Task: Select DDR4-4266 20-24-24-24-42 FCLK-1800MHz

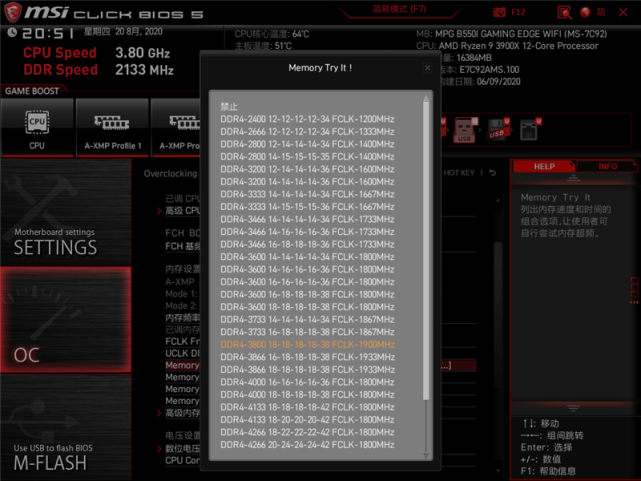Action: pos(307,445)
